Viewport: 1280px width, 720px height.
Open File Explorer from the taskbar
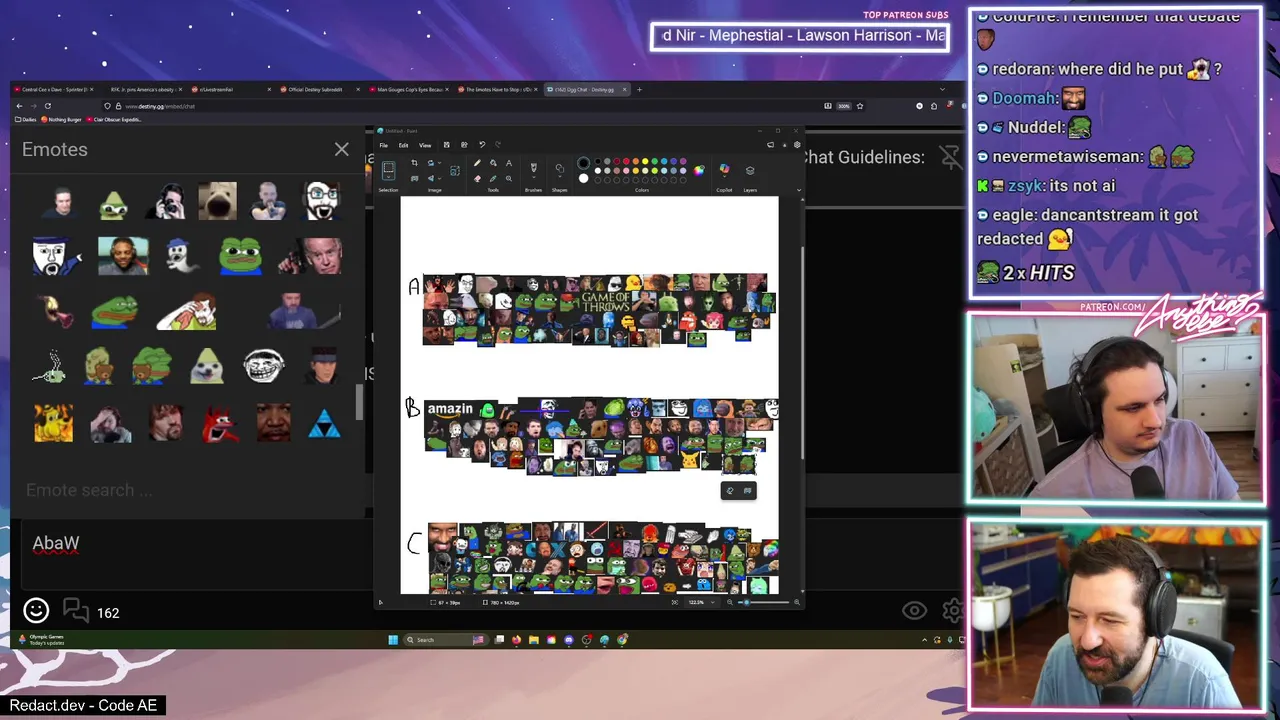(x=534, y=640)
